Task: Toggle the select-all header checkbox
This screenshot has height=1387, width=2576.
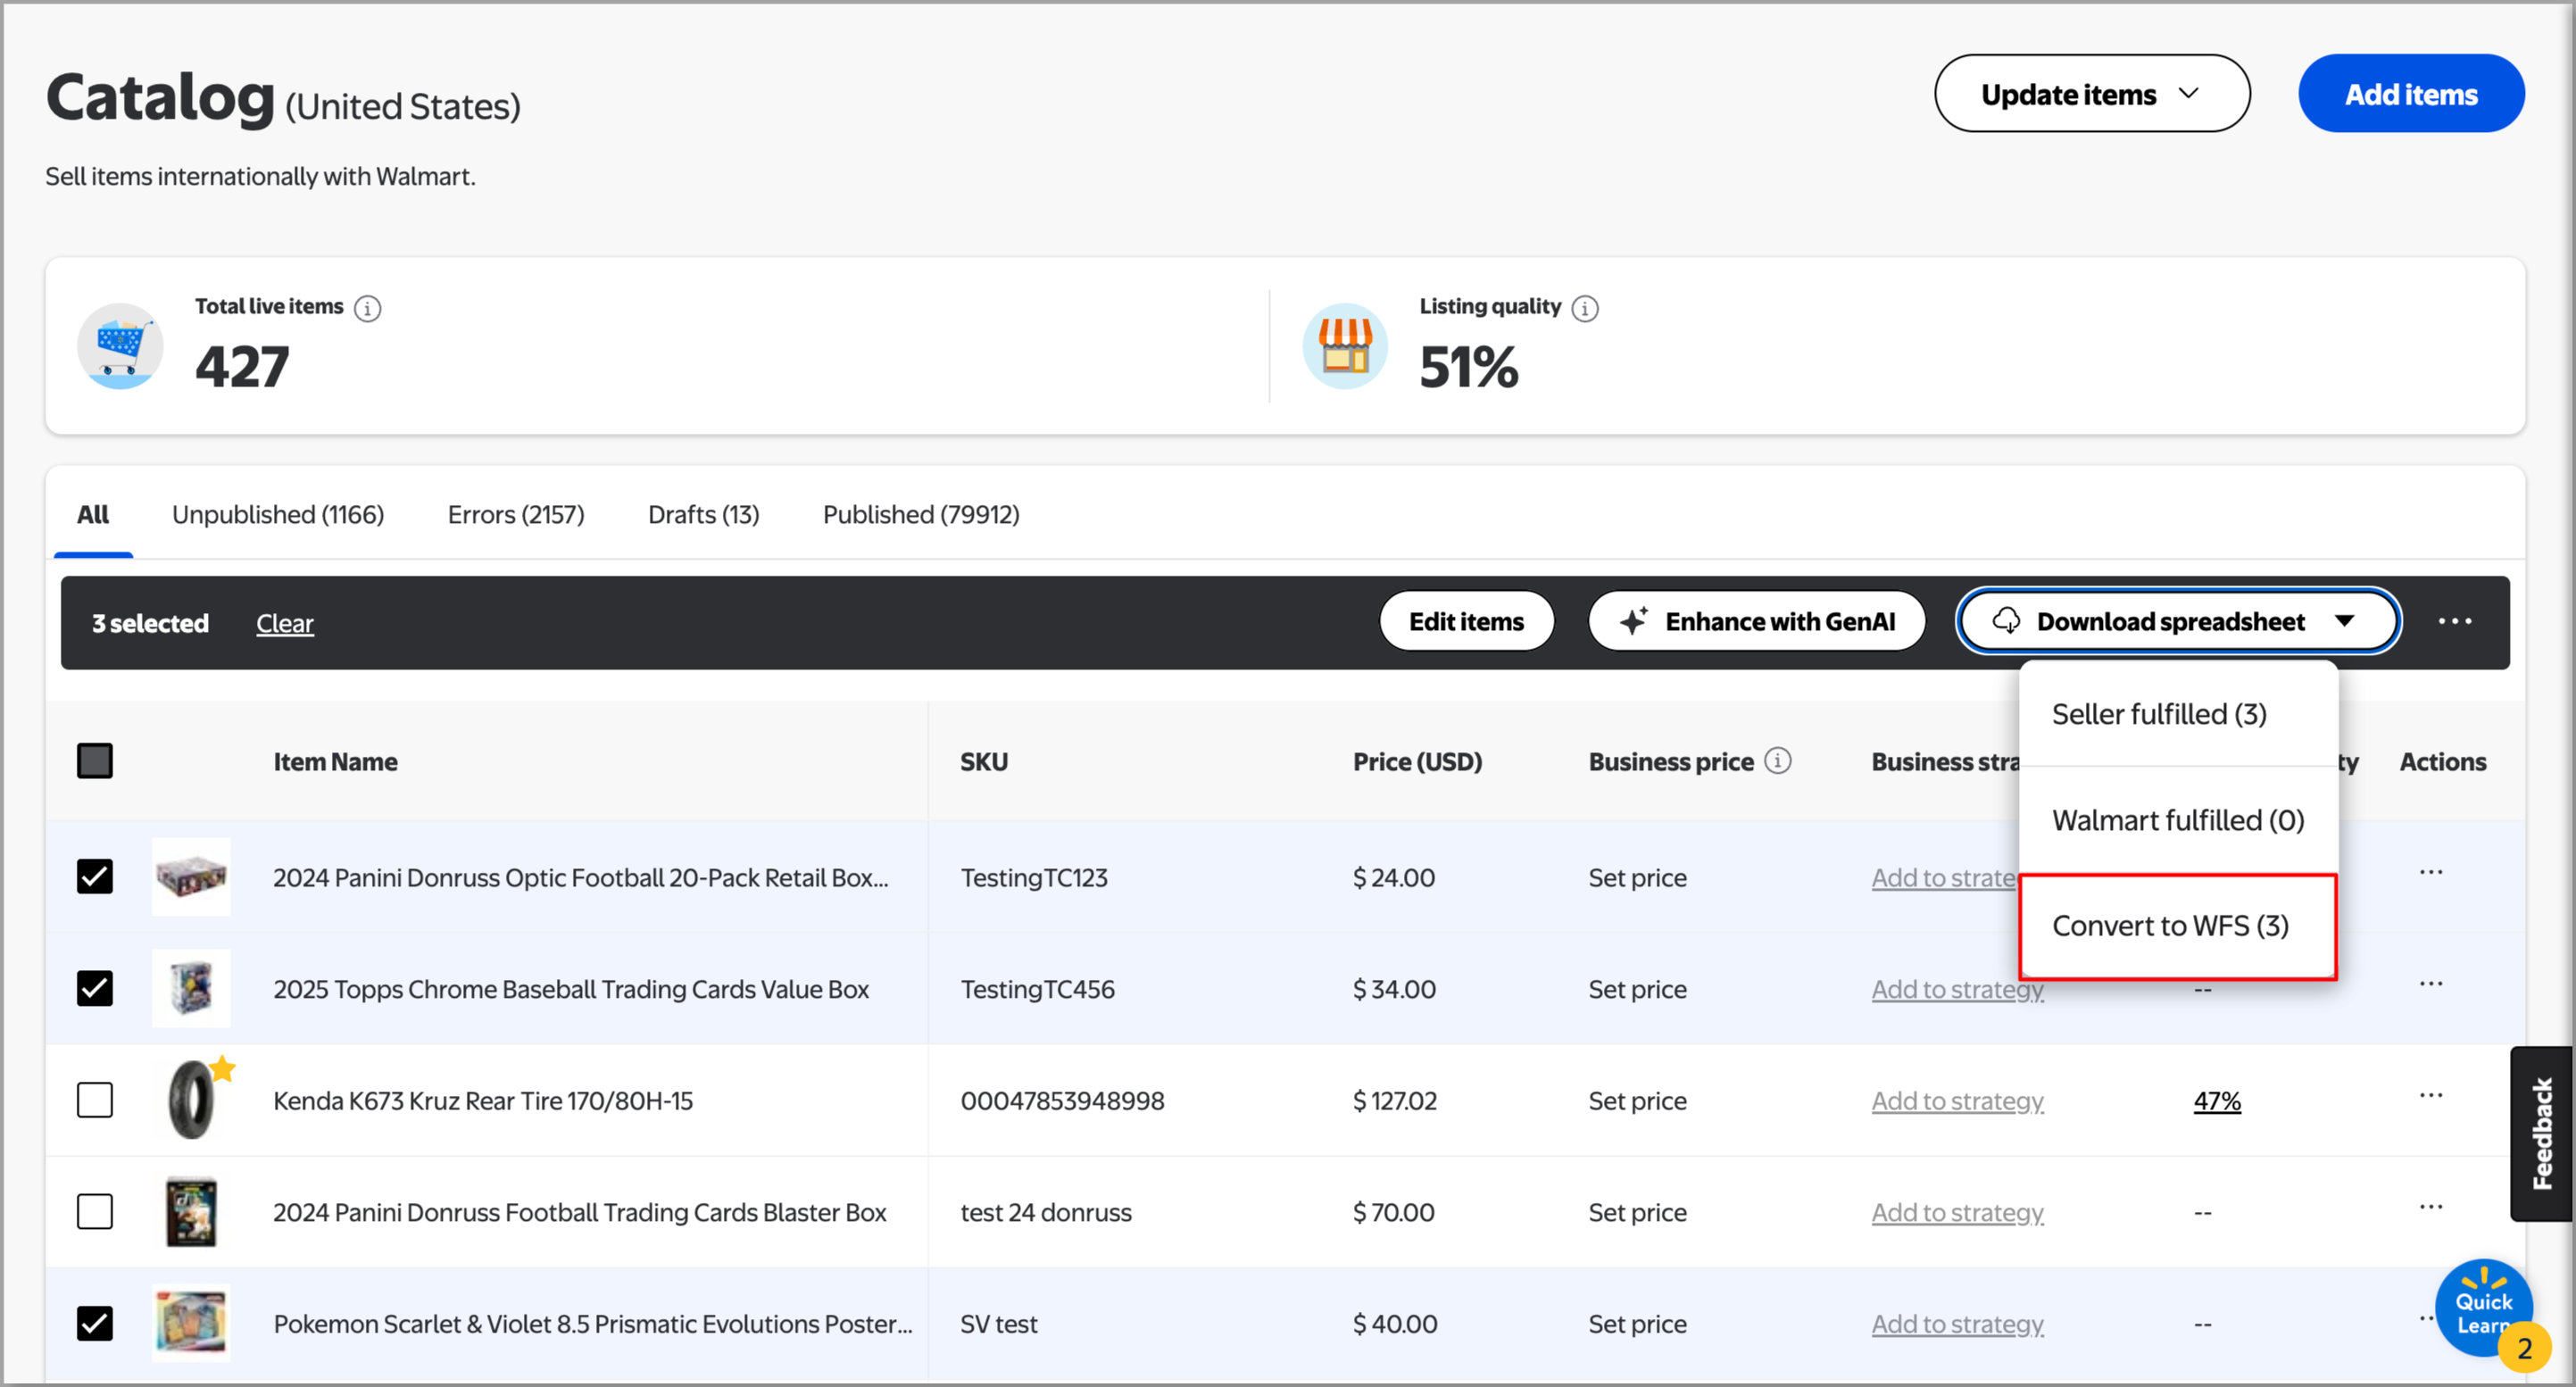Action: click(x=95, y=761)
